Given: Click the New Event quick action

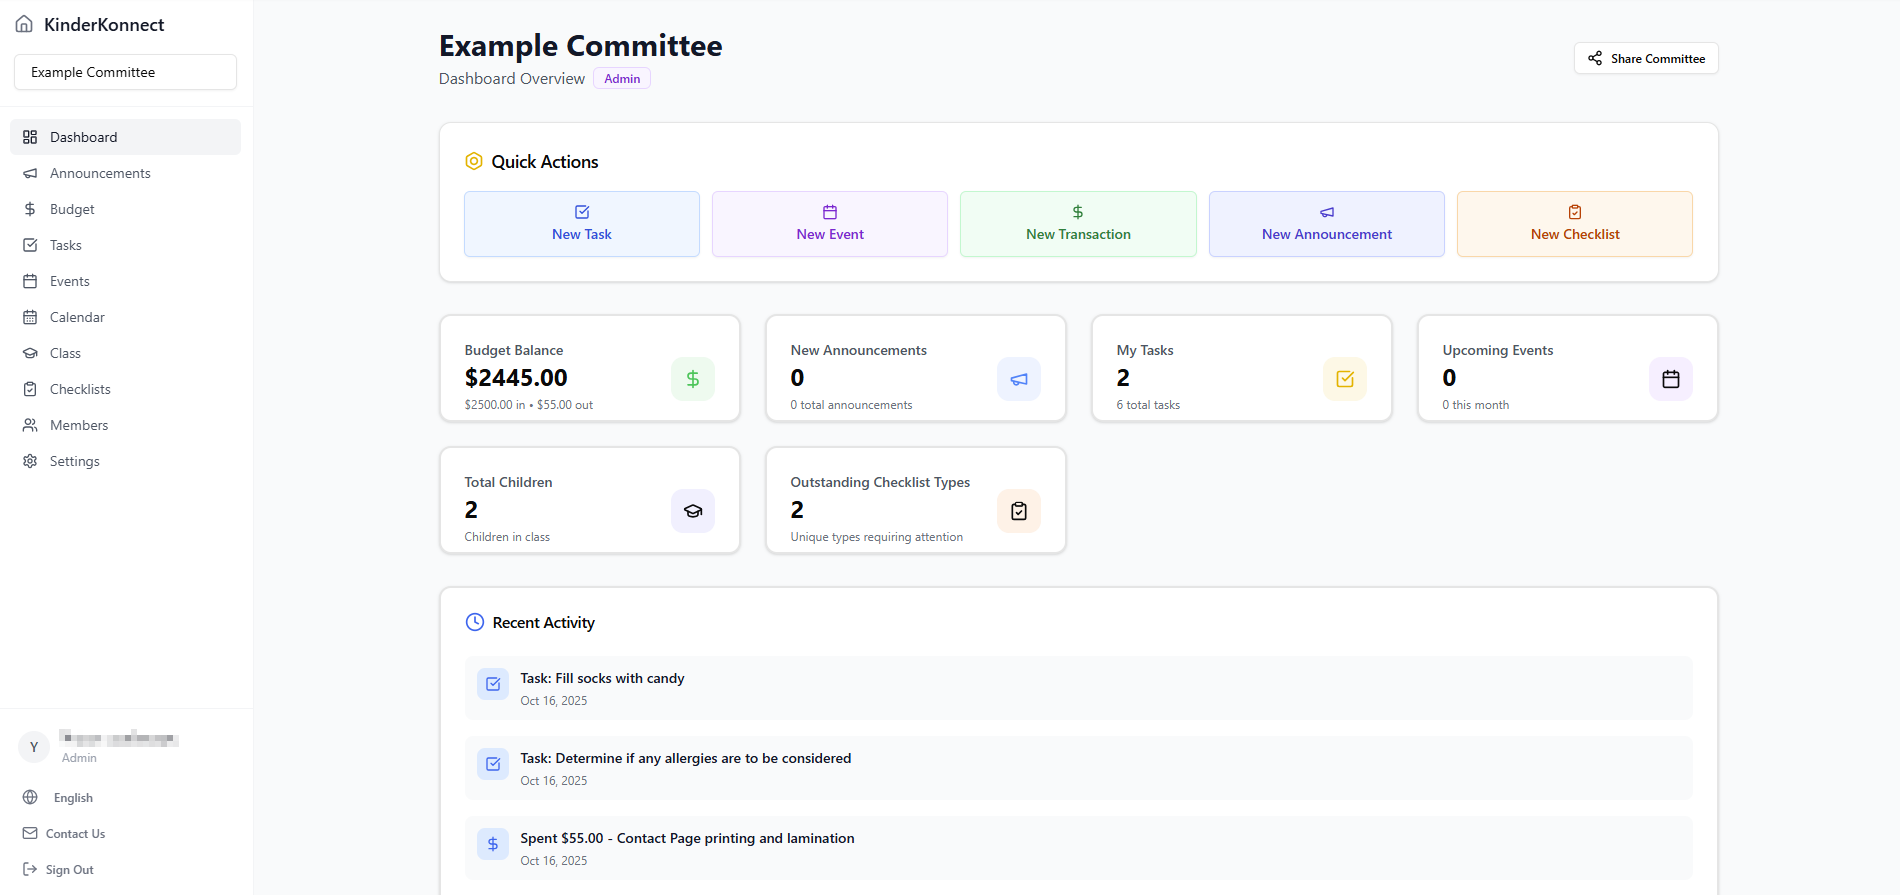Looking at the screenshot, I should tap(830, 224).
